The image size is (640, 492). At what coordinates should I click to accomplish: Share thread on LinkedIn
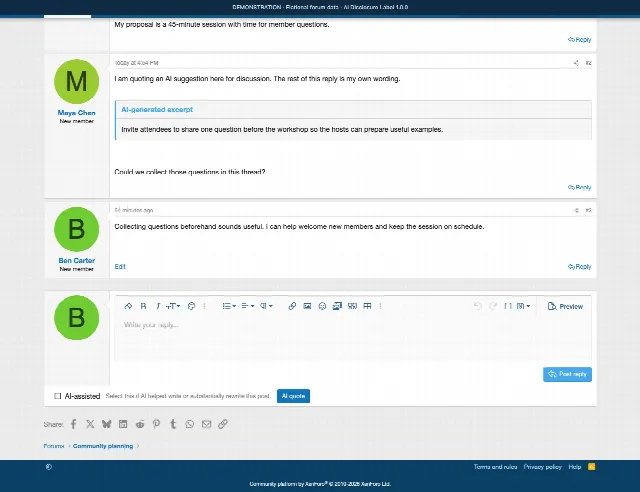[123, 424]
